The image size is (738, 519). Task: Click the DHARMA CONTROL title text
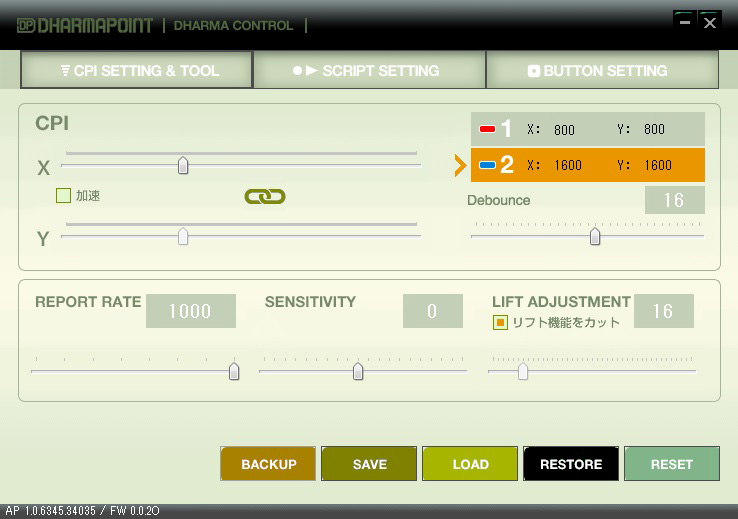233,25
